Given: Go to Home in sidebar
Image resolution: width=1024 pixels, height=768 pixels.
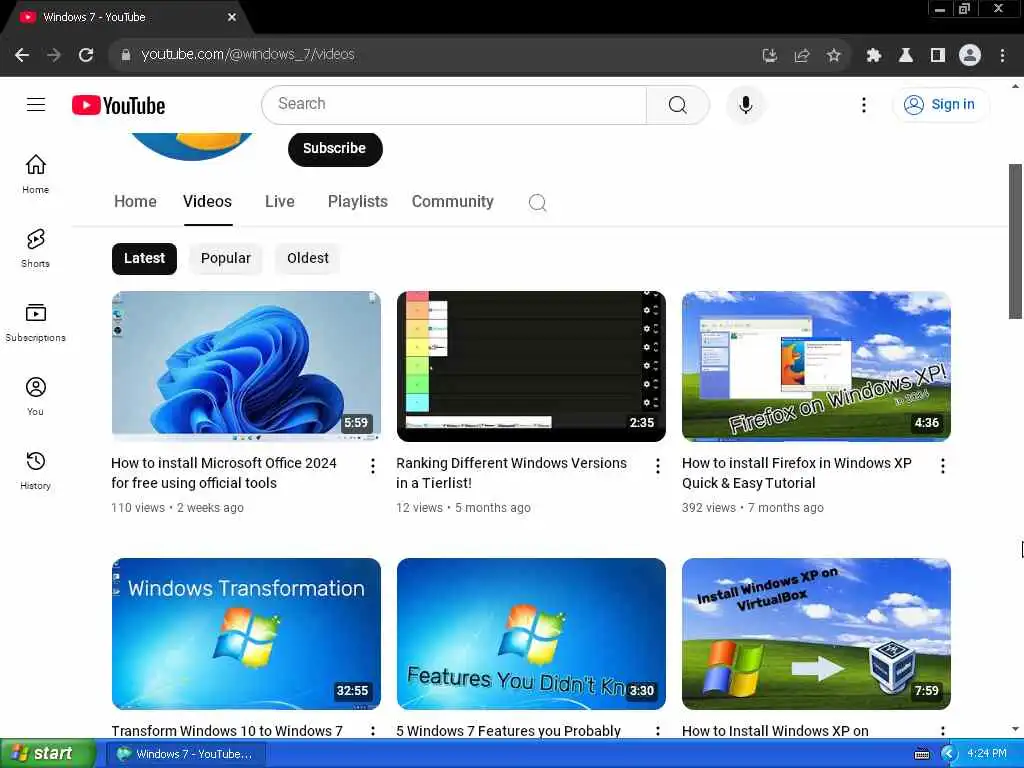Looking at the screenshot, I should click(35, 174).
